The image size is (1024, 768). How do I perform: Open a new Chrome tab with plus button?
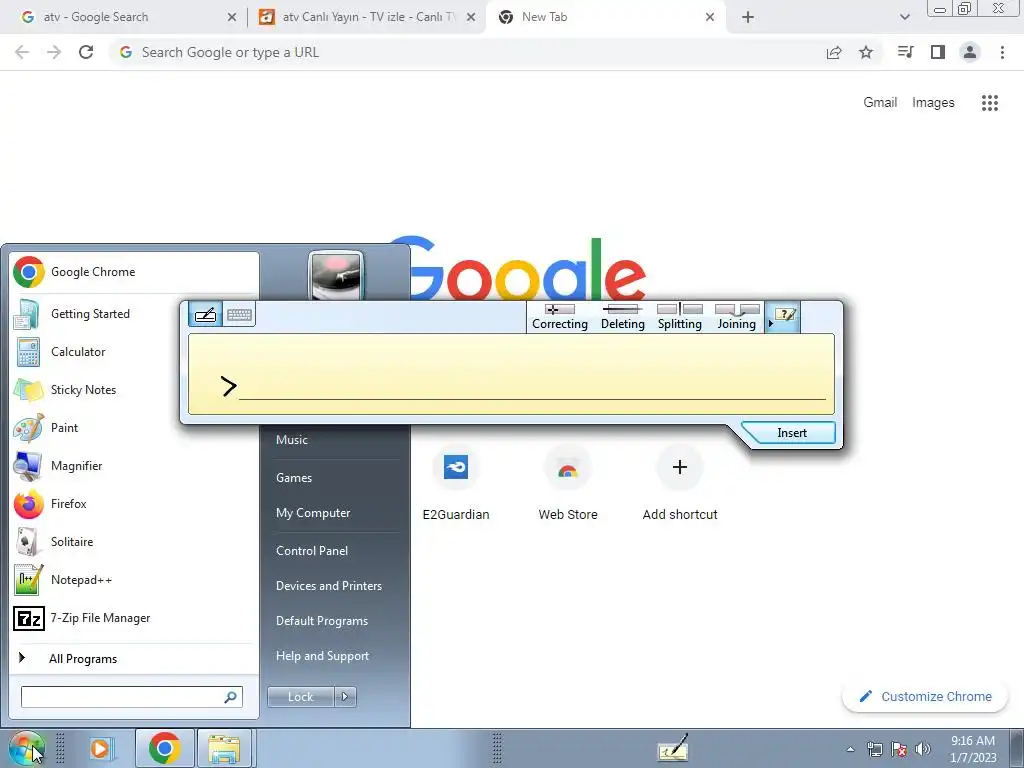pyautogui.click(x=748, y=17)
